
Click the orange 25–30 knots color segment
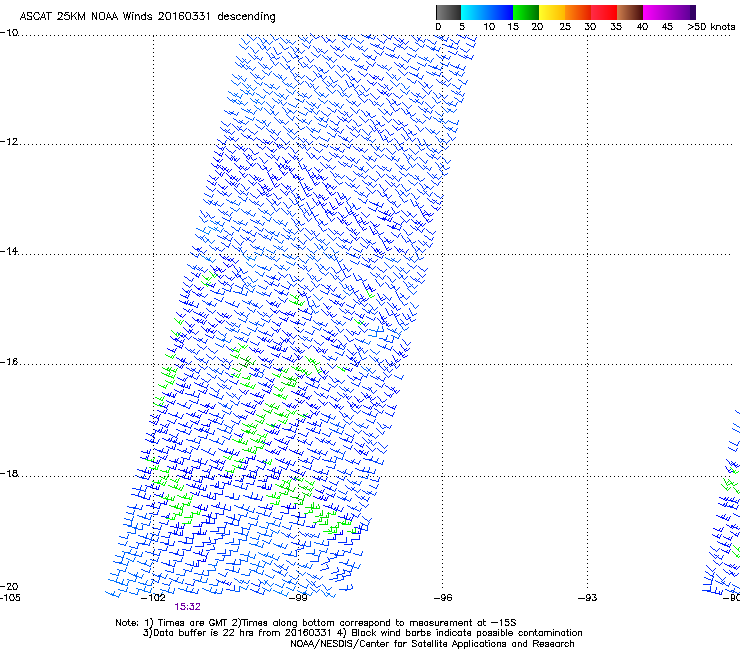(578, 12)
